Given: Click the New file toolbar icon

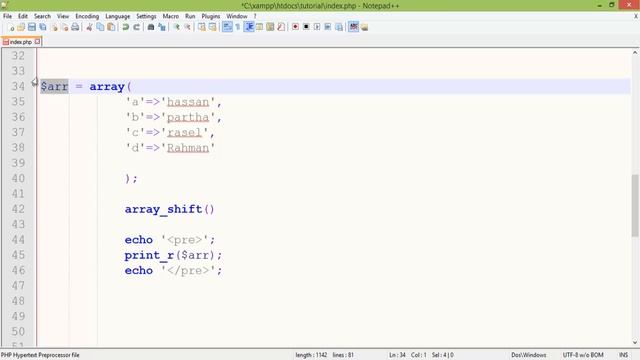Looking at the screenshot, I should 11,27.
